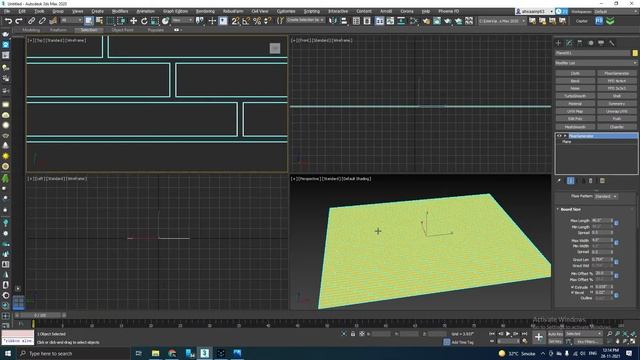Screen dimensions: 640x360
Task: Open the Graph Editors menu
Action: [175, 11]
